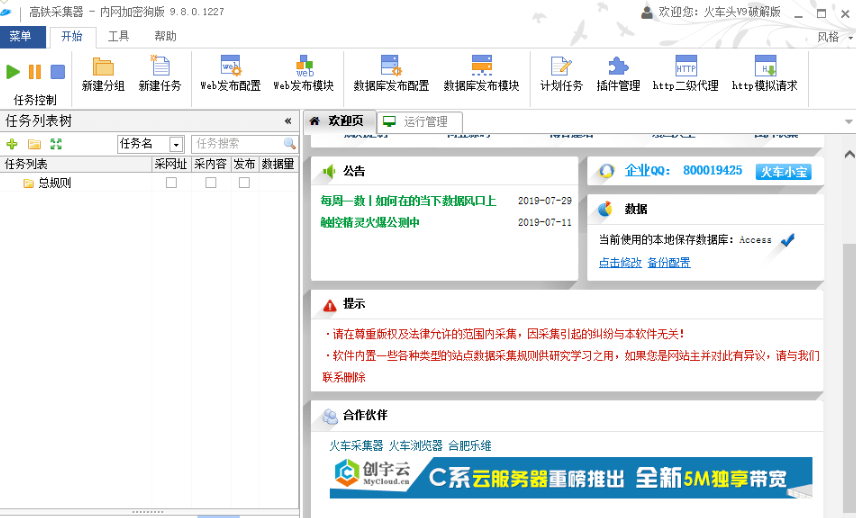Screen dimensions: 856x518
Task: Click 公告 speaker icon
Action: point(329,171)
